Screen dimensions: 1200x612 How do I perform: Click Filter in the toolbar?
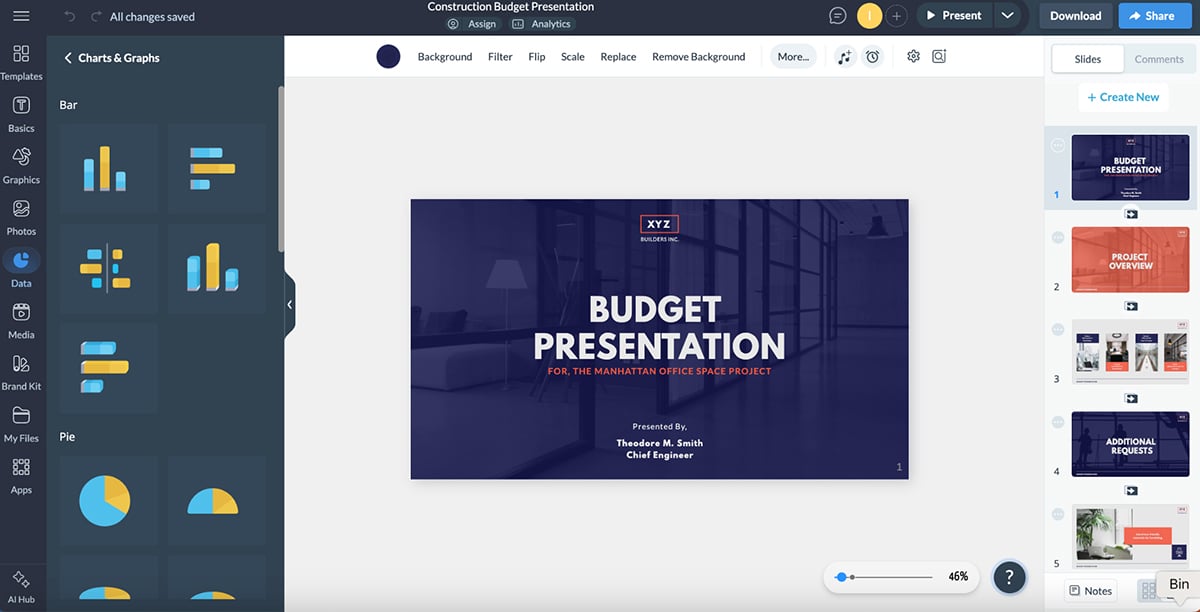pyautogui.click(x=500, y=57)
